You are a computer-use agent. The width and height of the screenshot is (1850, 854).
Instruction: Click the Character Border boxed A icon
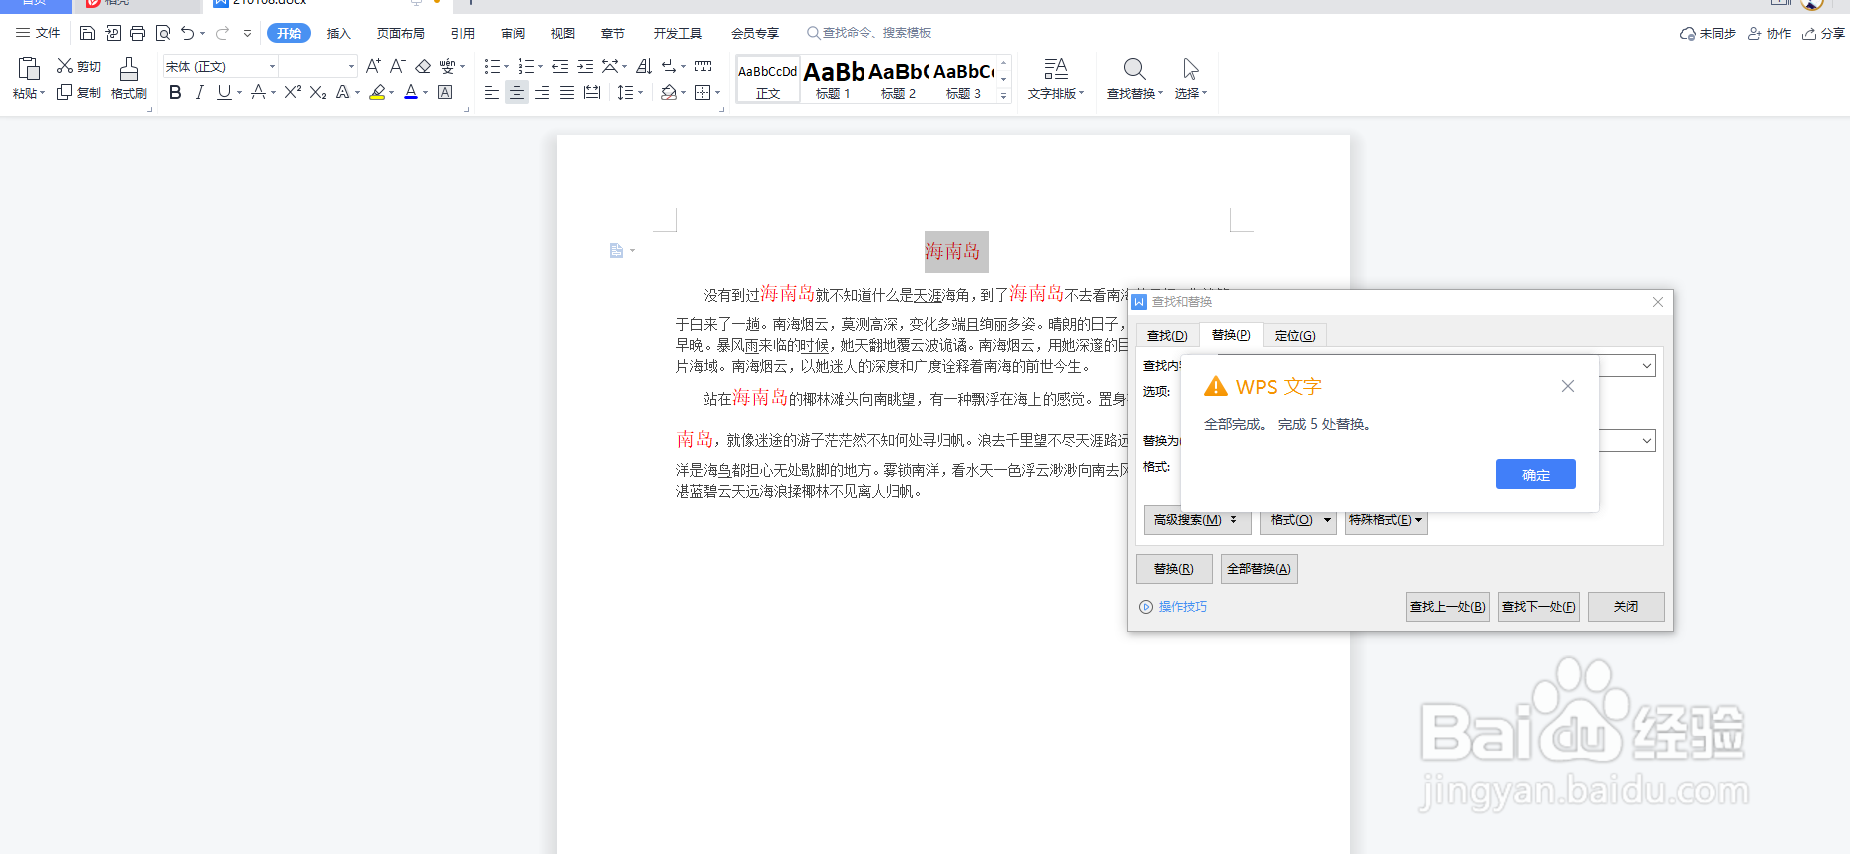pos(446,92)
